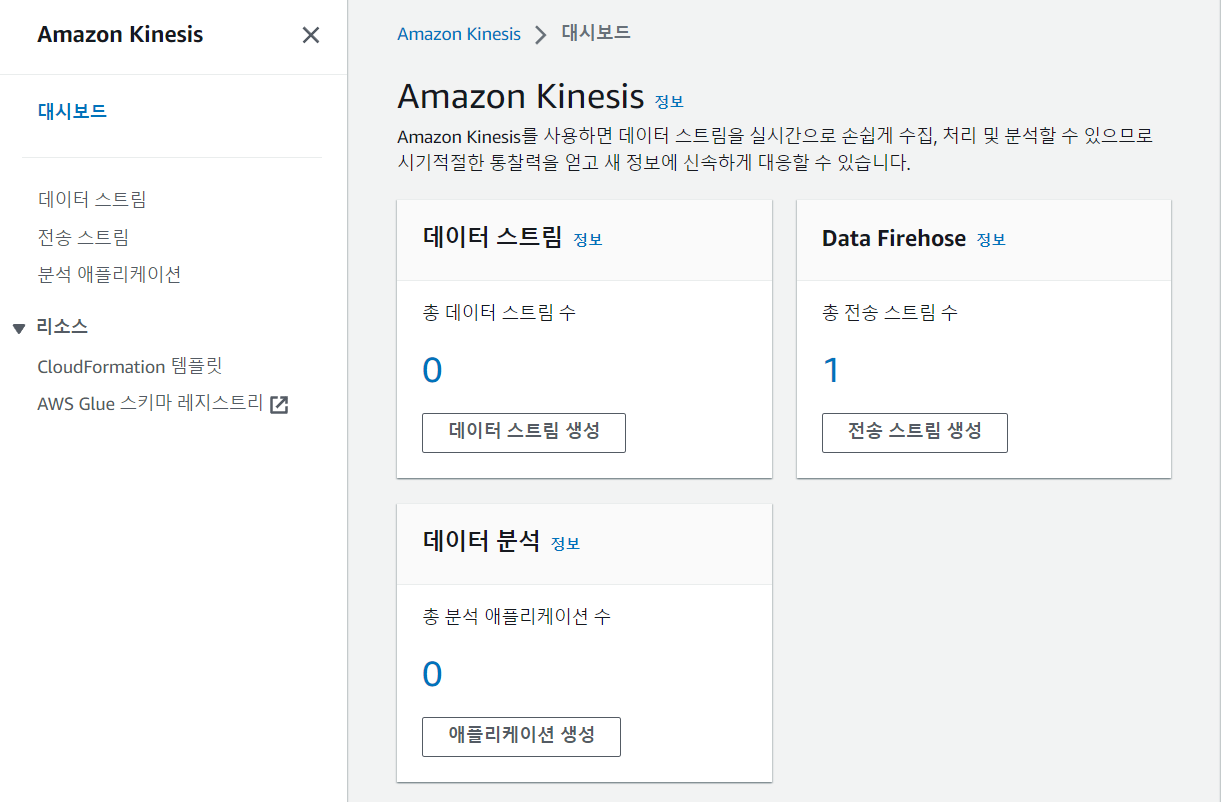Click the delivery stream count 1
The image size is (1230, 802).
pos(831,371)
